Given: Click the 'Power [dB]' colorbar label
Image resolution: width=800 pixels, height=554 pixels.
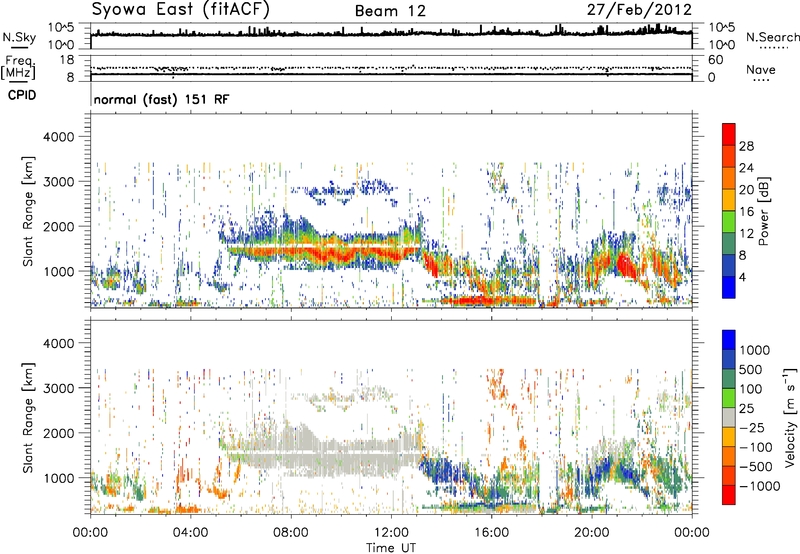Looking at the screenshot, I should coord(764,211).
